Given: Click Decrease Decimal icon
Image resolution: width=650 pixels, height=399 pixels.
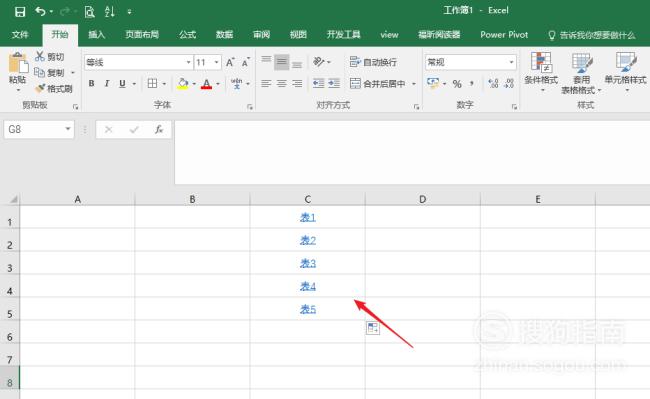Looking at the screenshot, I should coord(509,84).
